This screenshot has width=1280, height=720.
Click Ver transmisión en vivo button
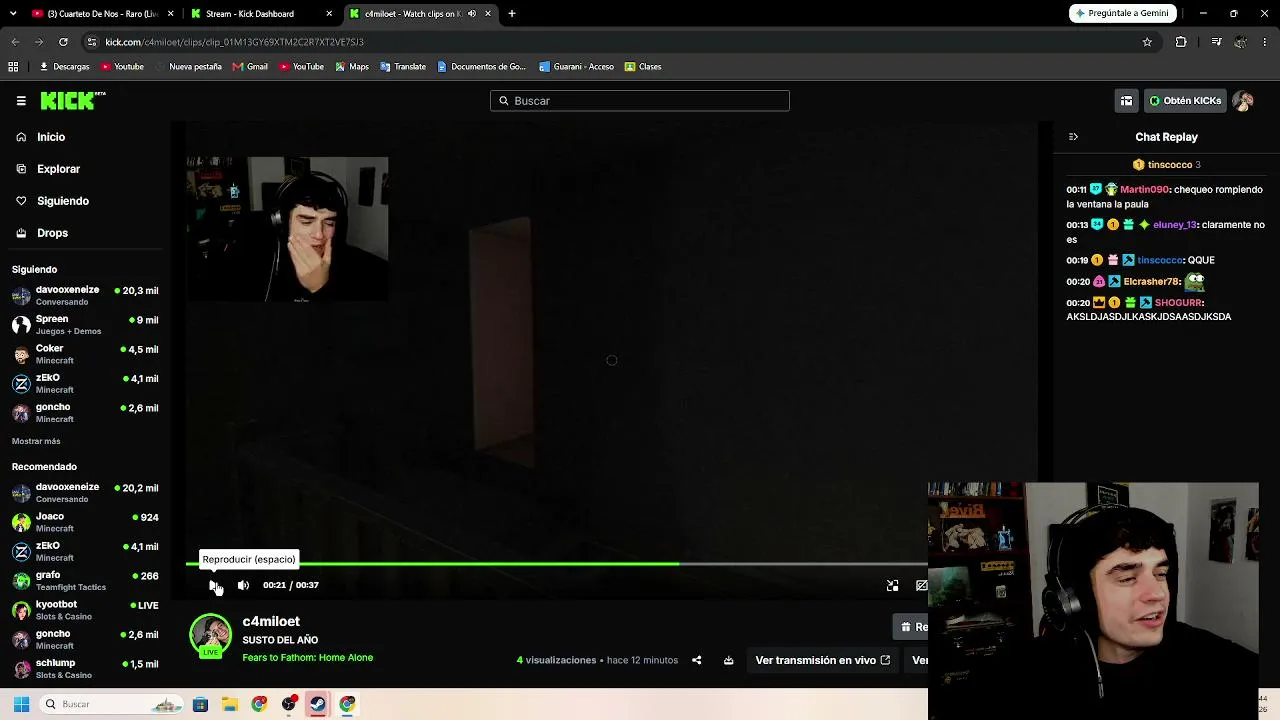coord(822,660)
